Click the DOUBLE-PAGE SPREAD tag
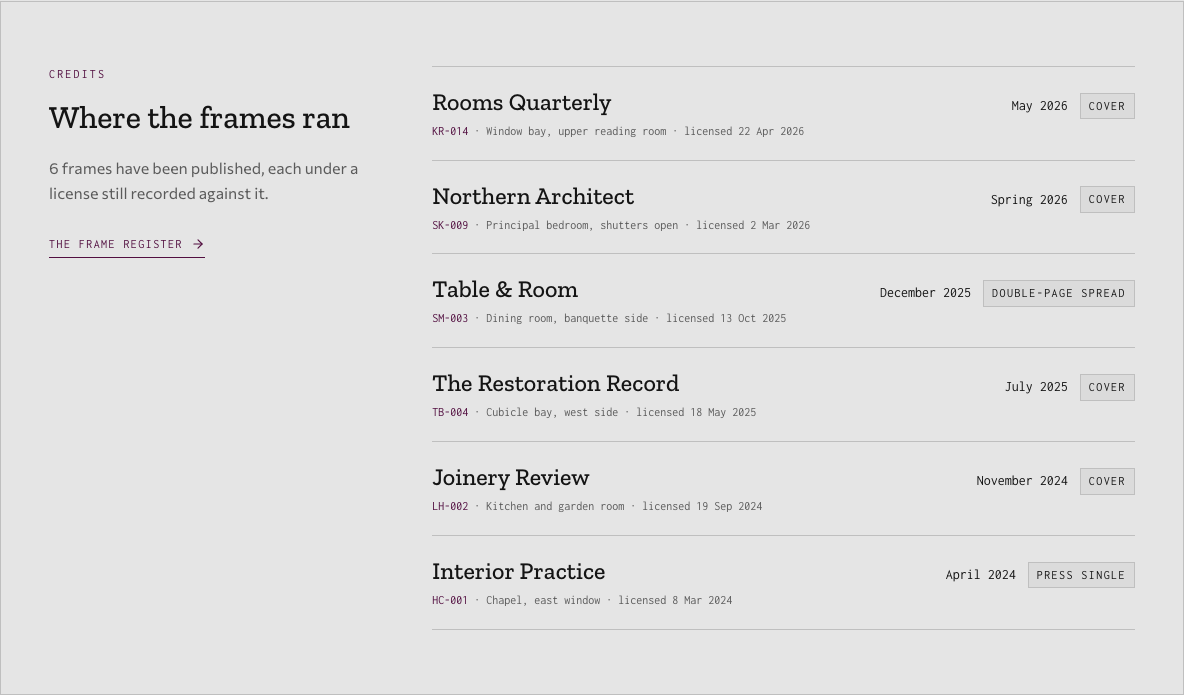This screenshot has height=695, width=1184. click(x=1059, y=293)
